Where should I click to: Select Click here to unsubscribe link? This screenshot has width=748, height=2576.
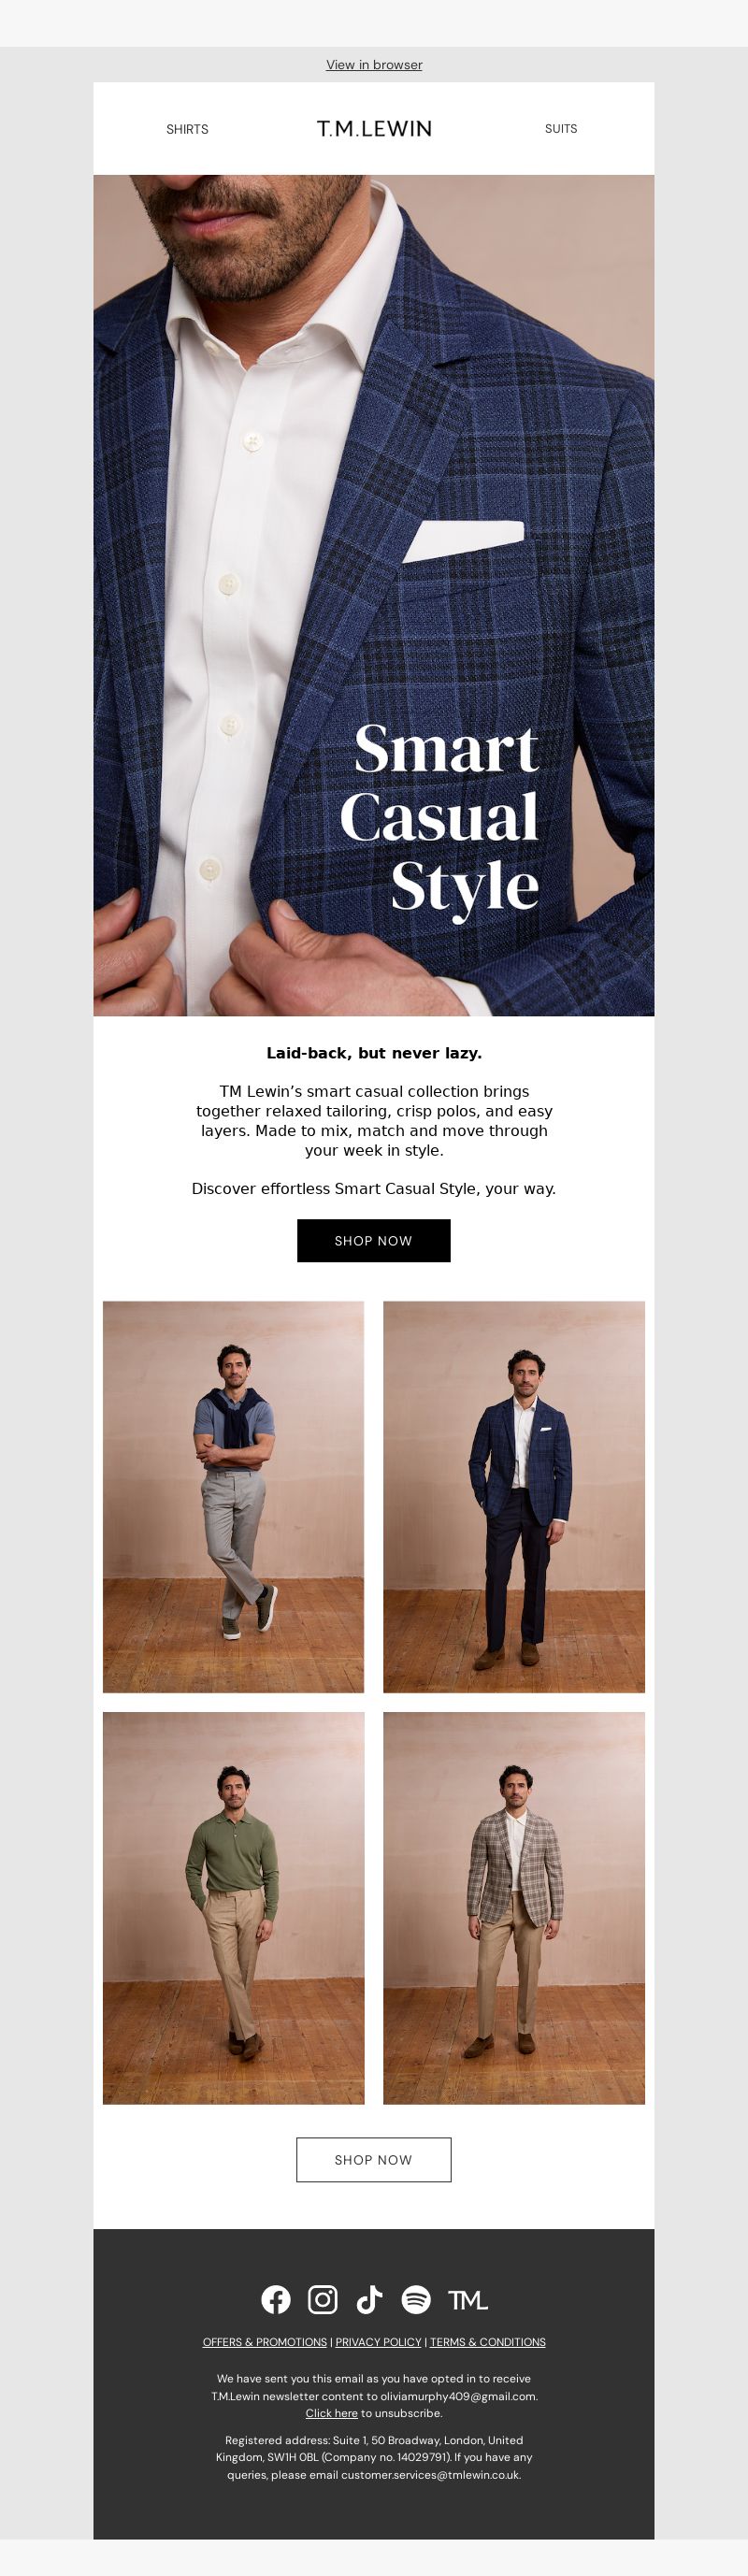coord(332,2413)
